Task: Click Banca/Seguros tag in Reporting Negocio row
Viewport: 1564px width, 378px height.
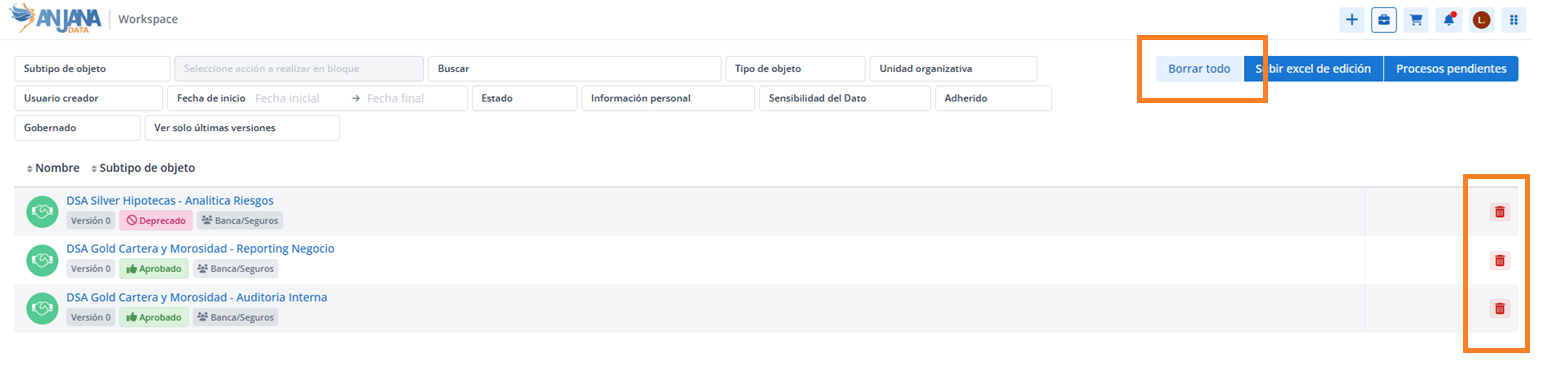Action: [x=235, y=269]
